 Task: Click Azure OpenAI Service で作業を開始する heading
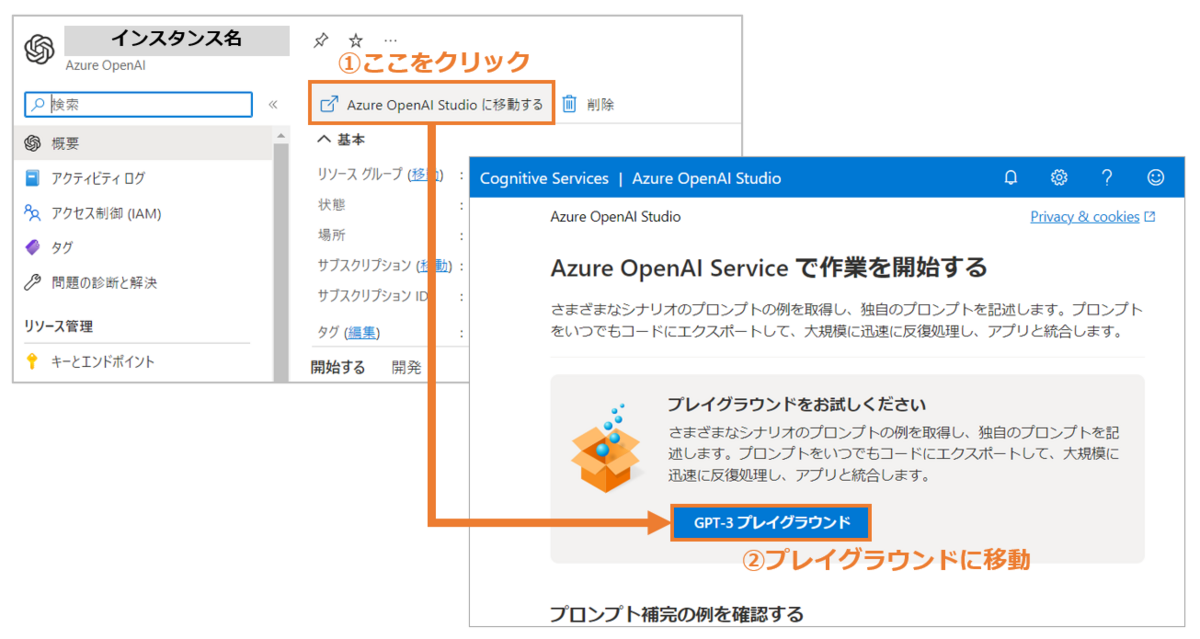(x=769, y=267)
